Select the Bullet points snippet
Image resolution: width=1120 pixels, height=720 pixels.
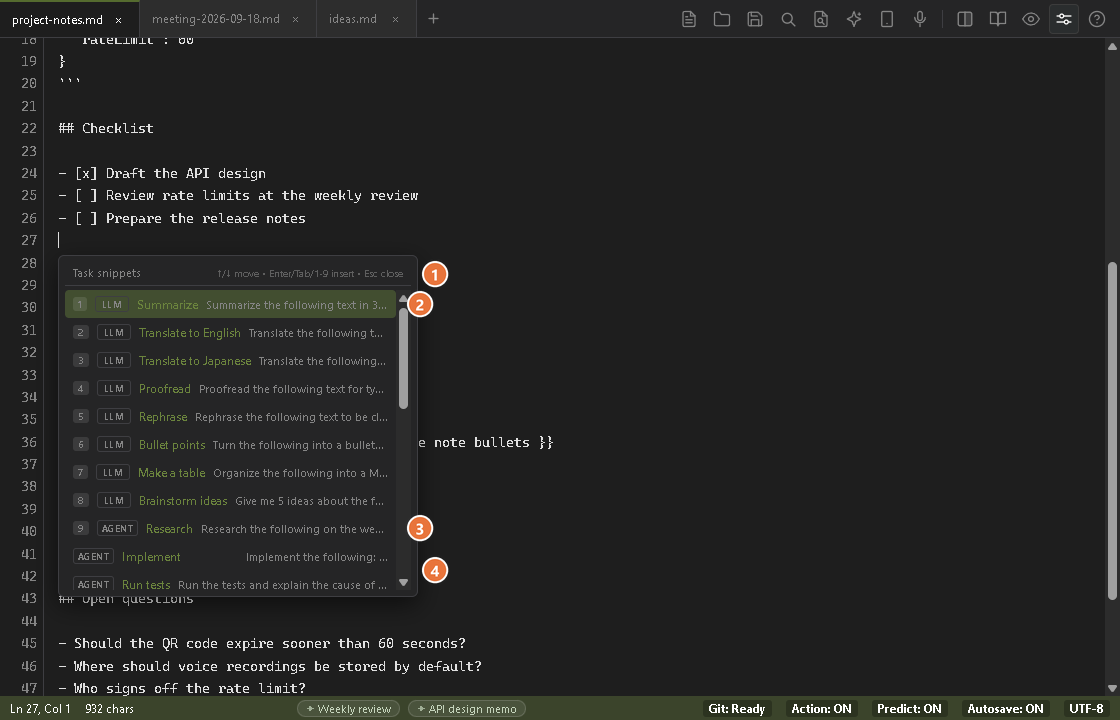click(x=230, y=444)
